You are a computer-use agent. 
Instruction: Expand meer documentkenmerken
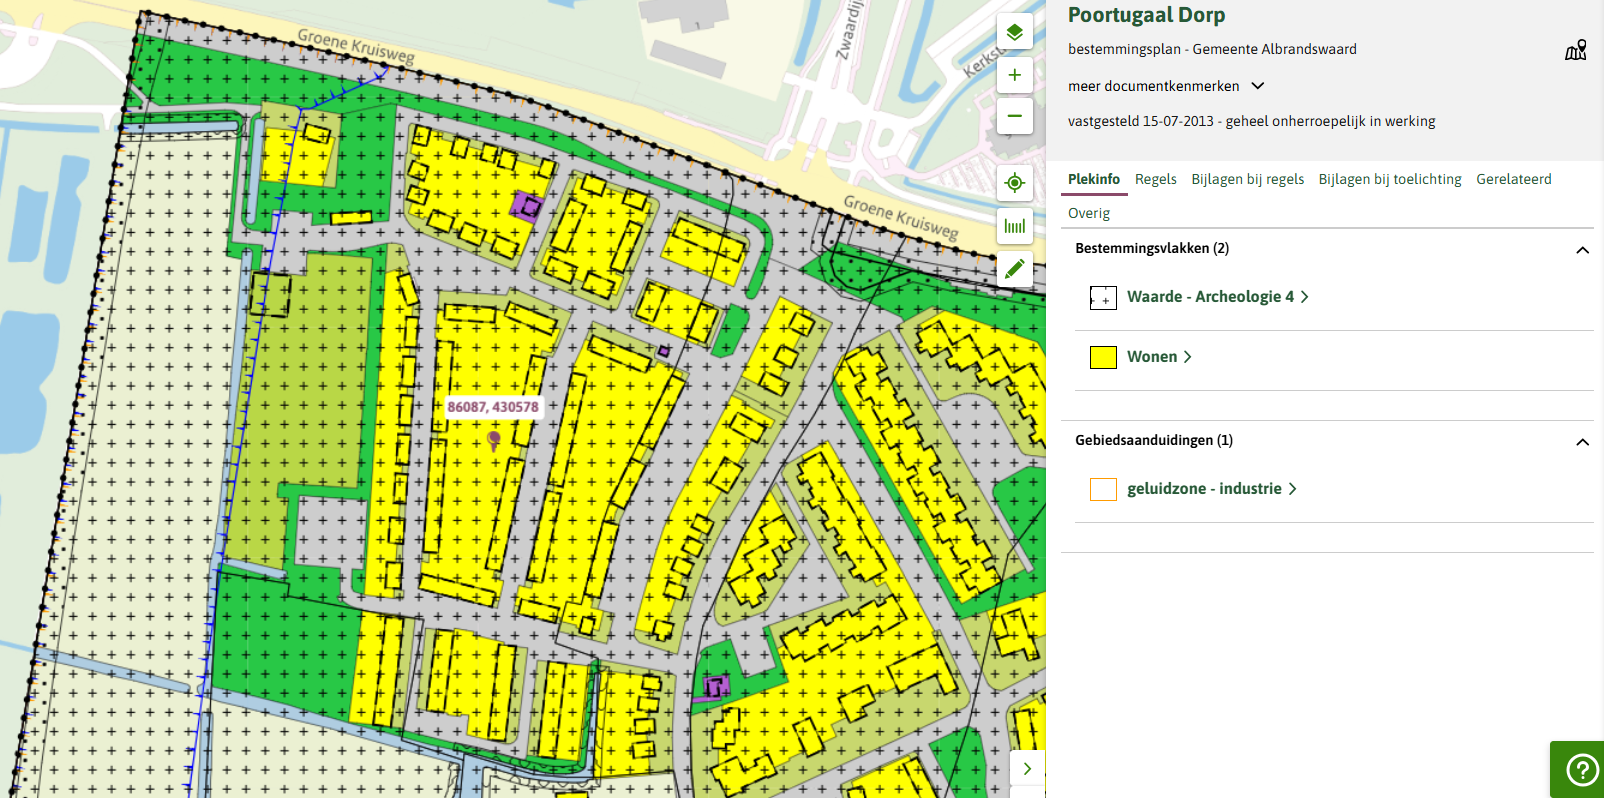1166,86
